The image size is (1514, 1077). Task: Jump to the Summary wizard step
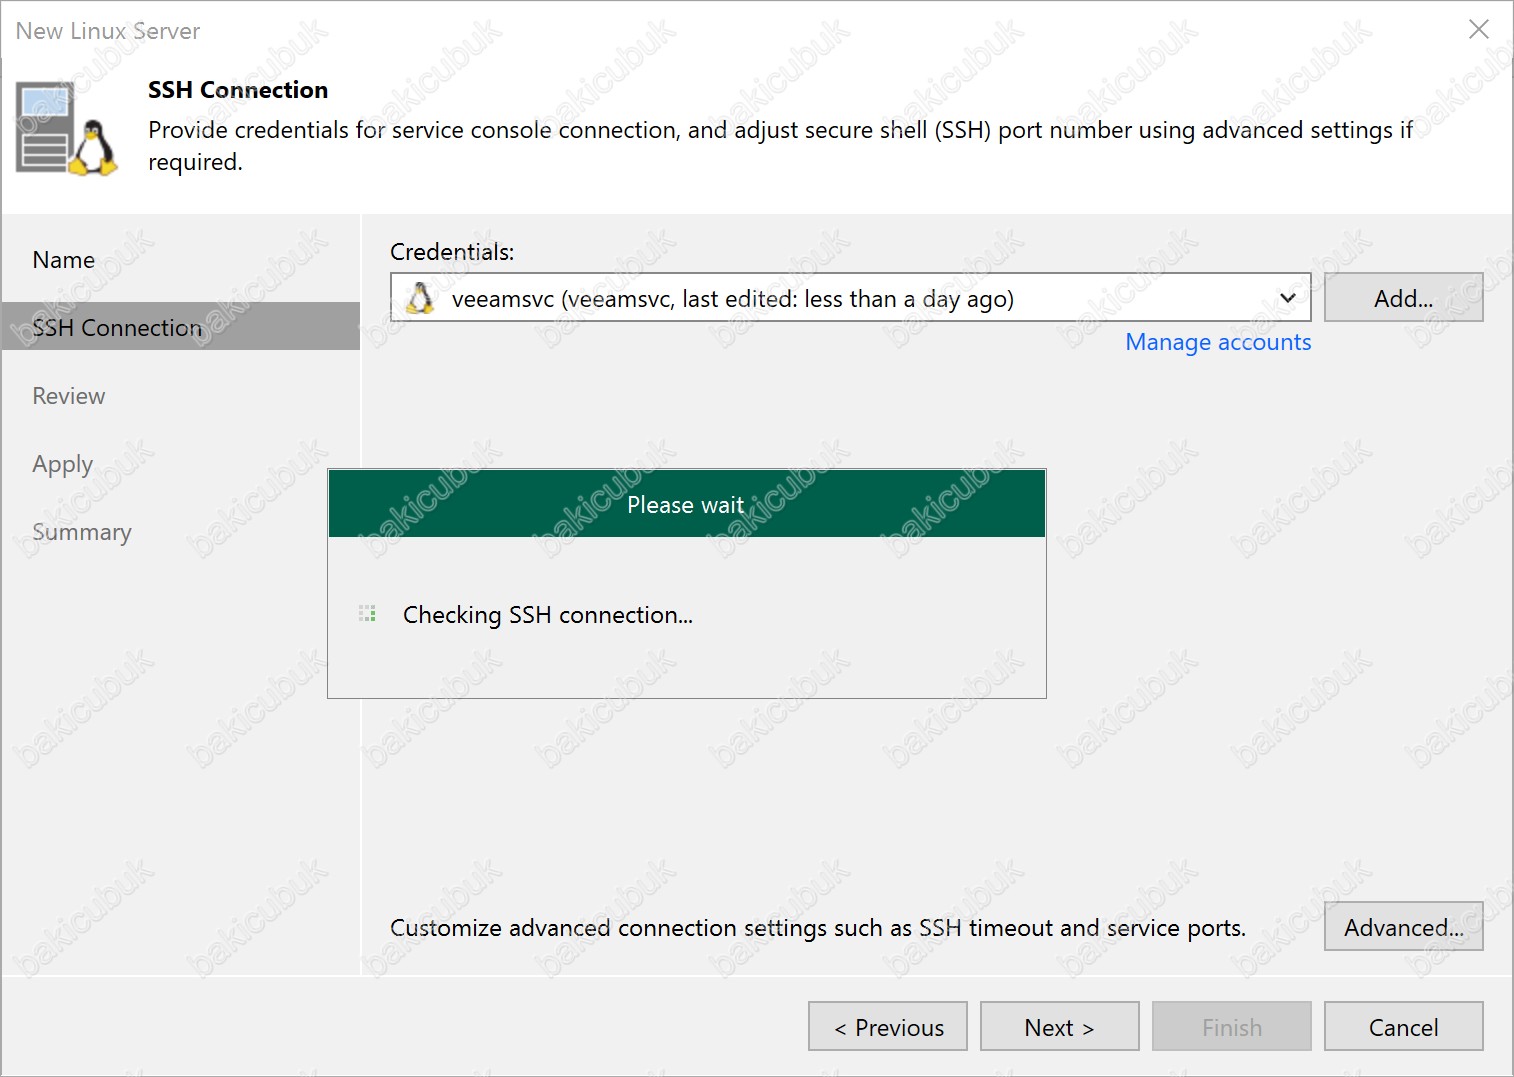82,532
